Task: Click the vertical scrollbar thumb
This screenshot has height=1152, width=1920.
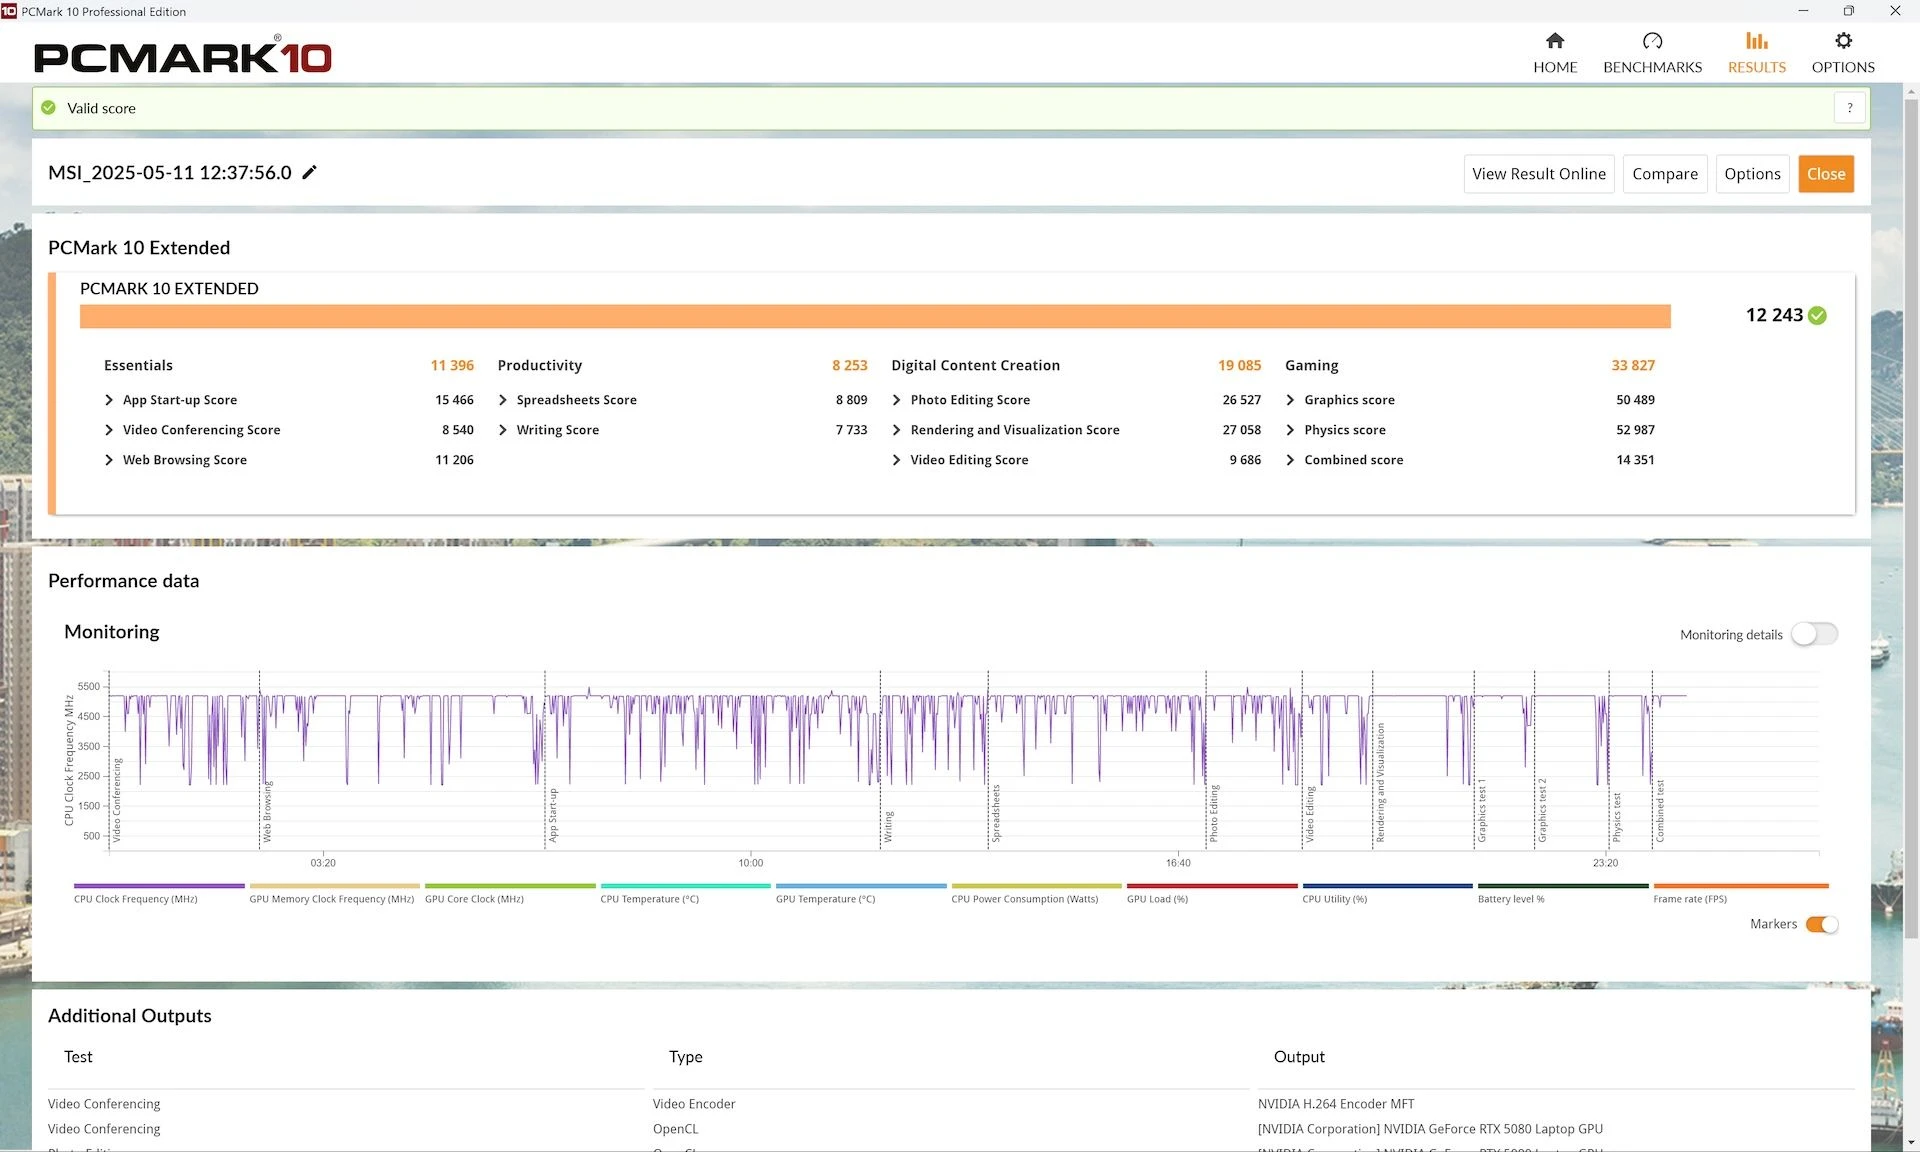Action: 1911,517
